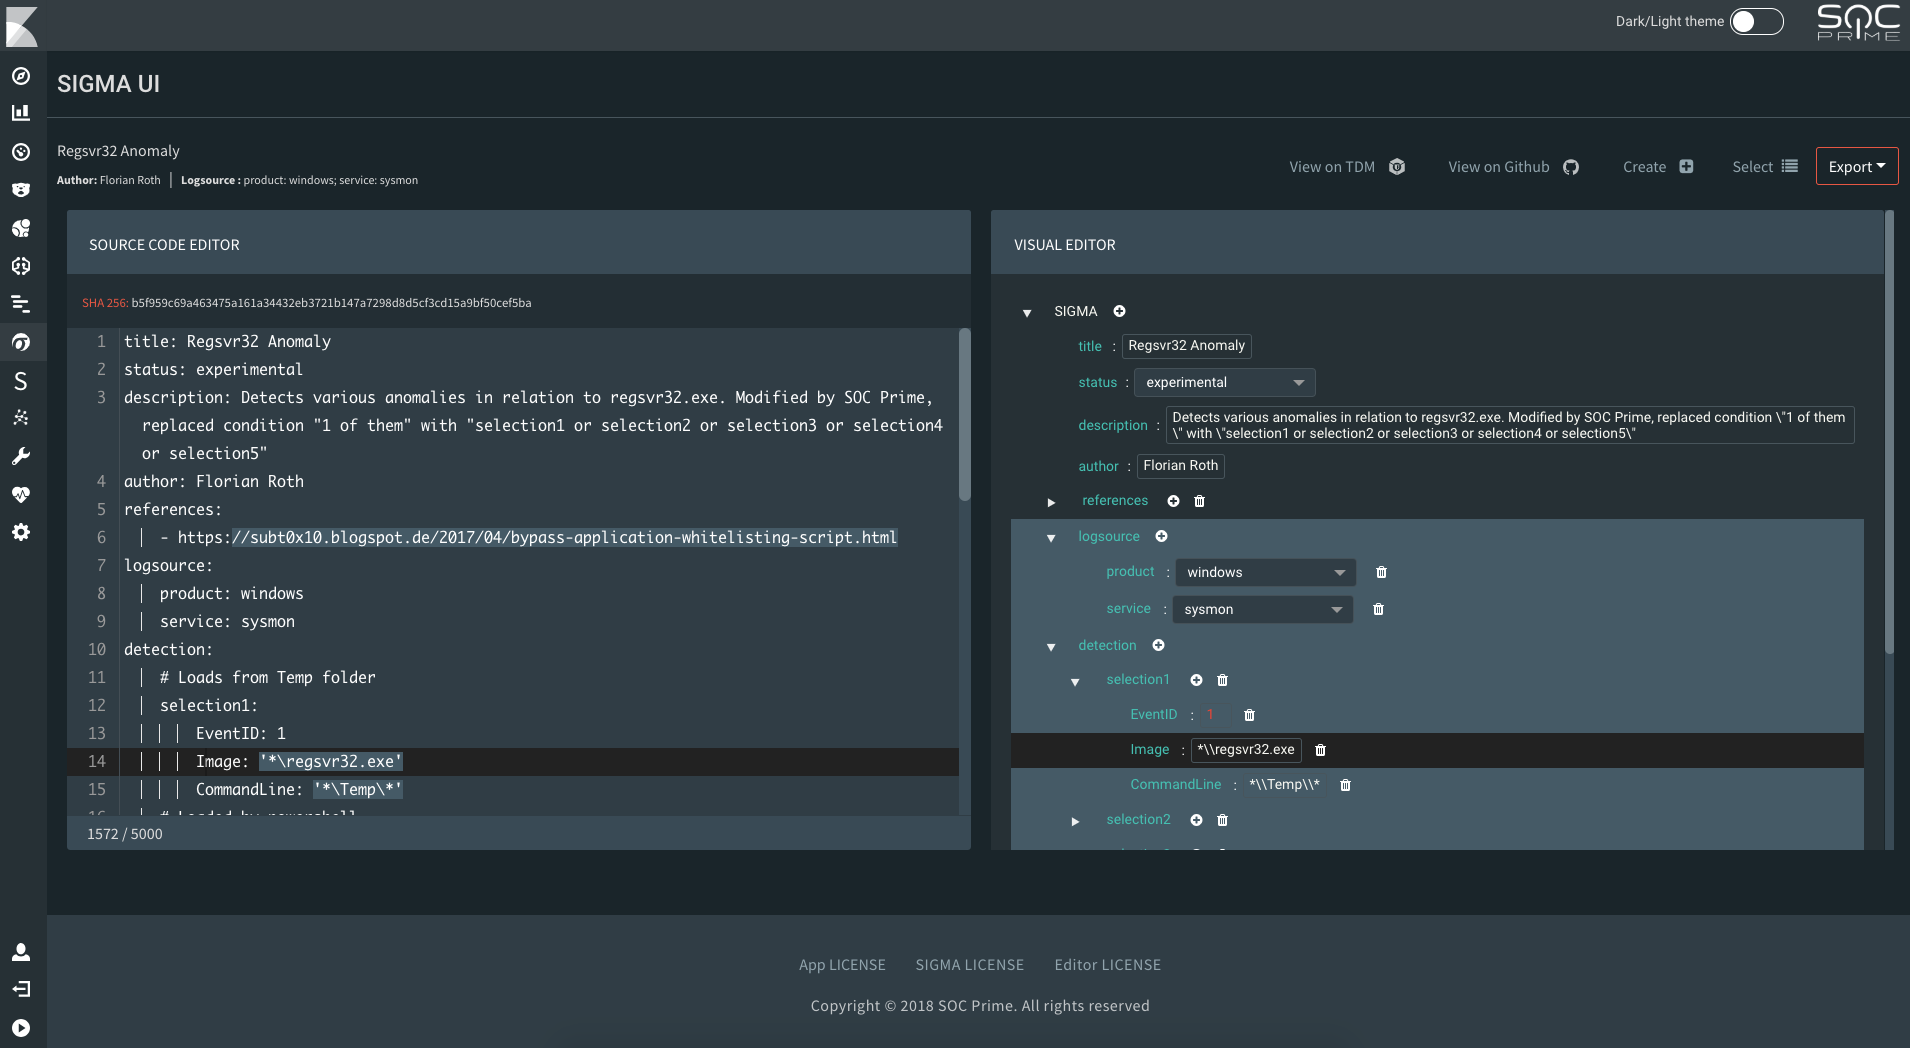Add a field to logsource
Viewport: 1910px width, 1048px height.
pyautogui.click(x=1162, y=537)
